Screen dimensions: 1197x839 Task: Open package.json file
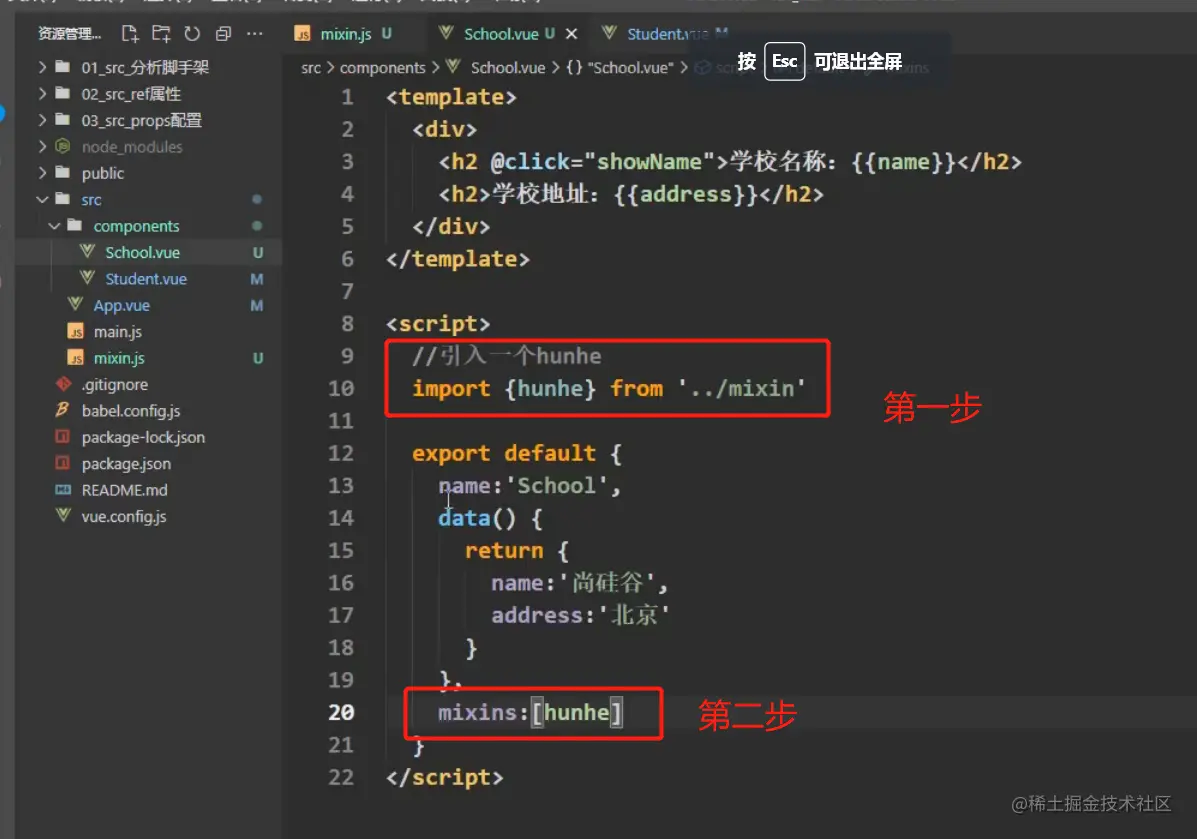click(x=126, y=464)
